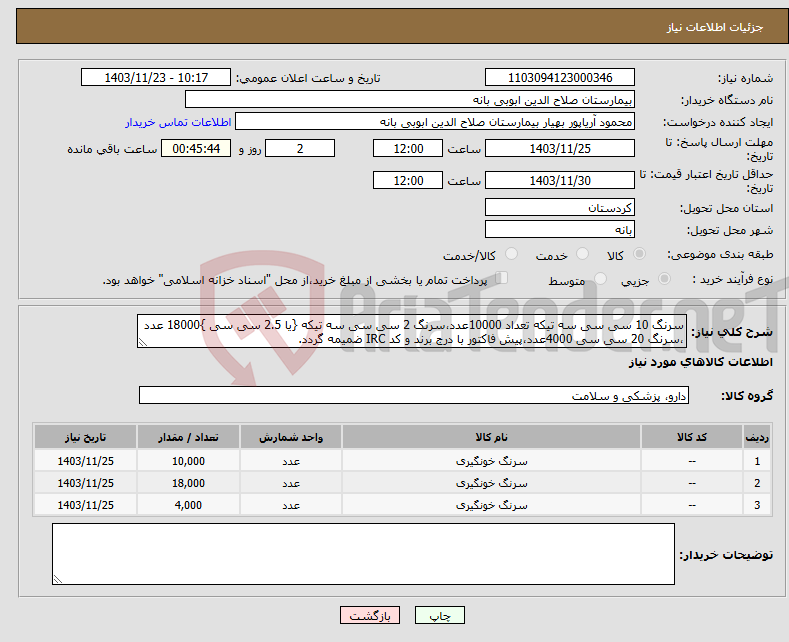Click the remaining days field showing 2
789x642 pixels.
tap(300, 148)
